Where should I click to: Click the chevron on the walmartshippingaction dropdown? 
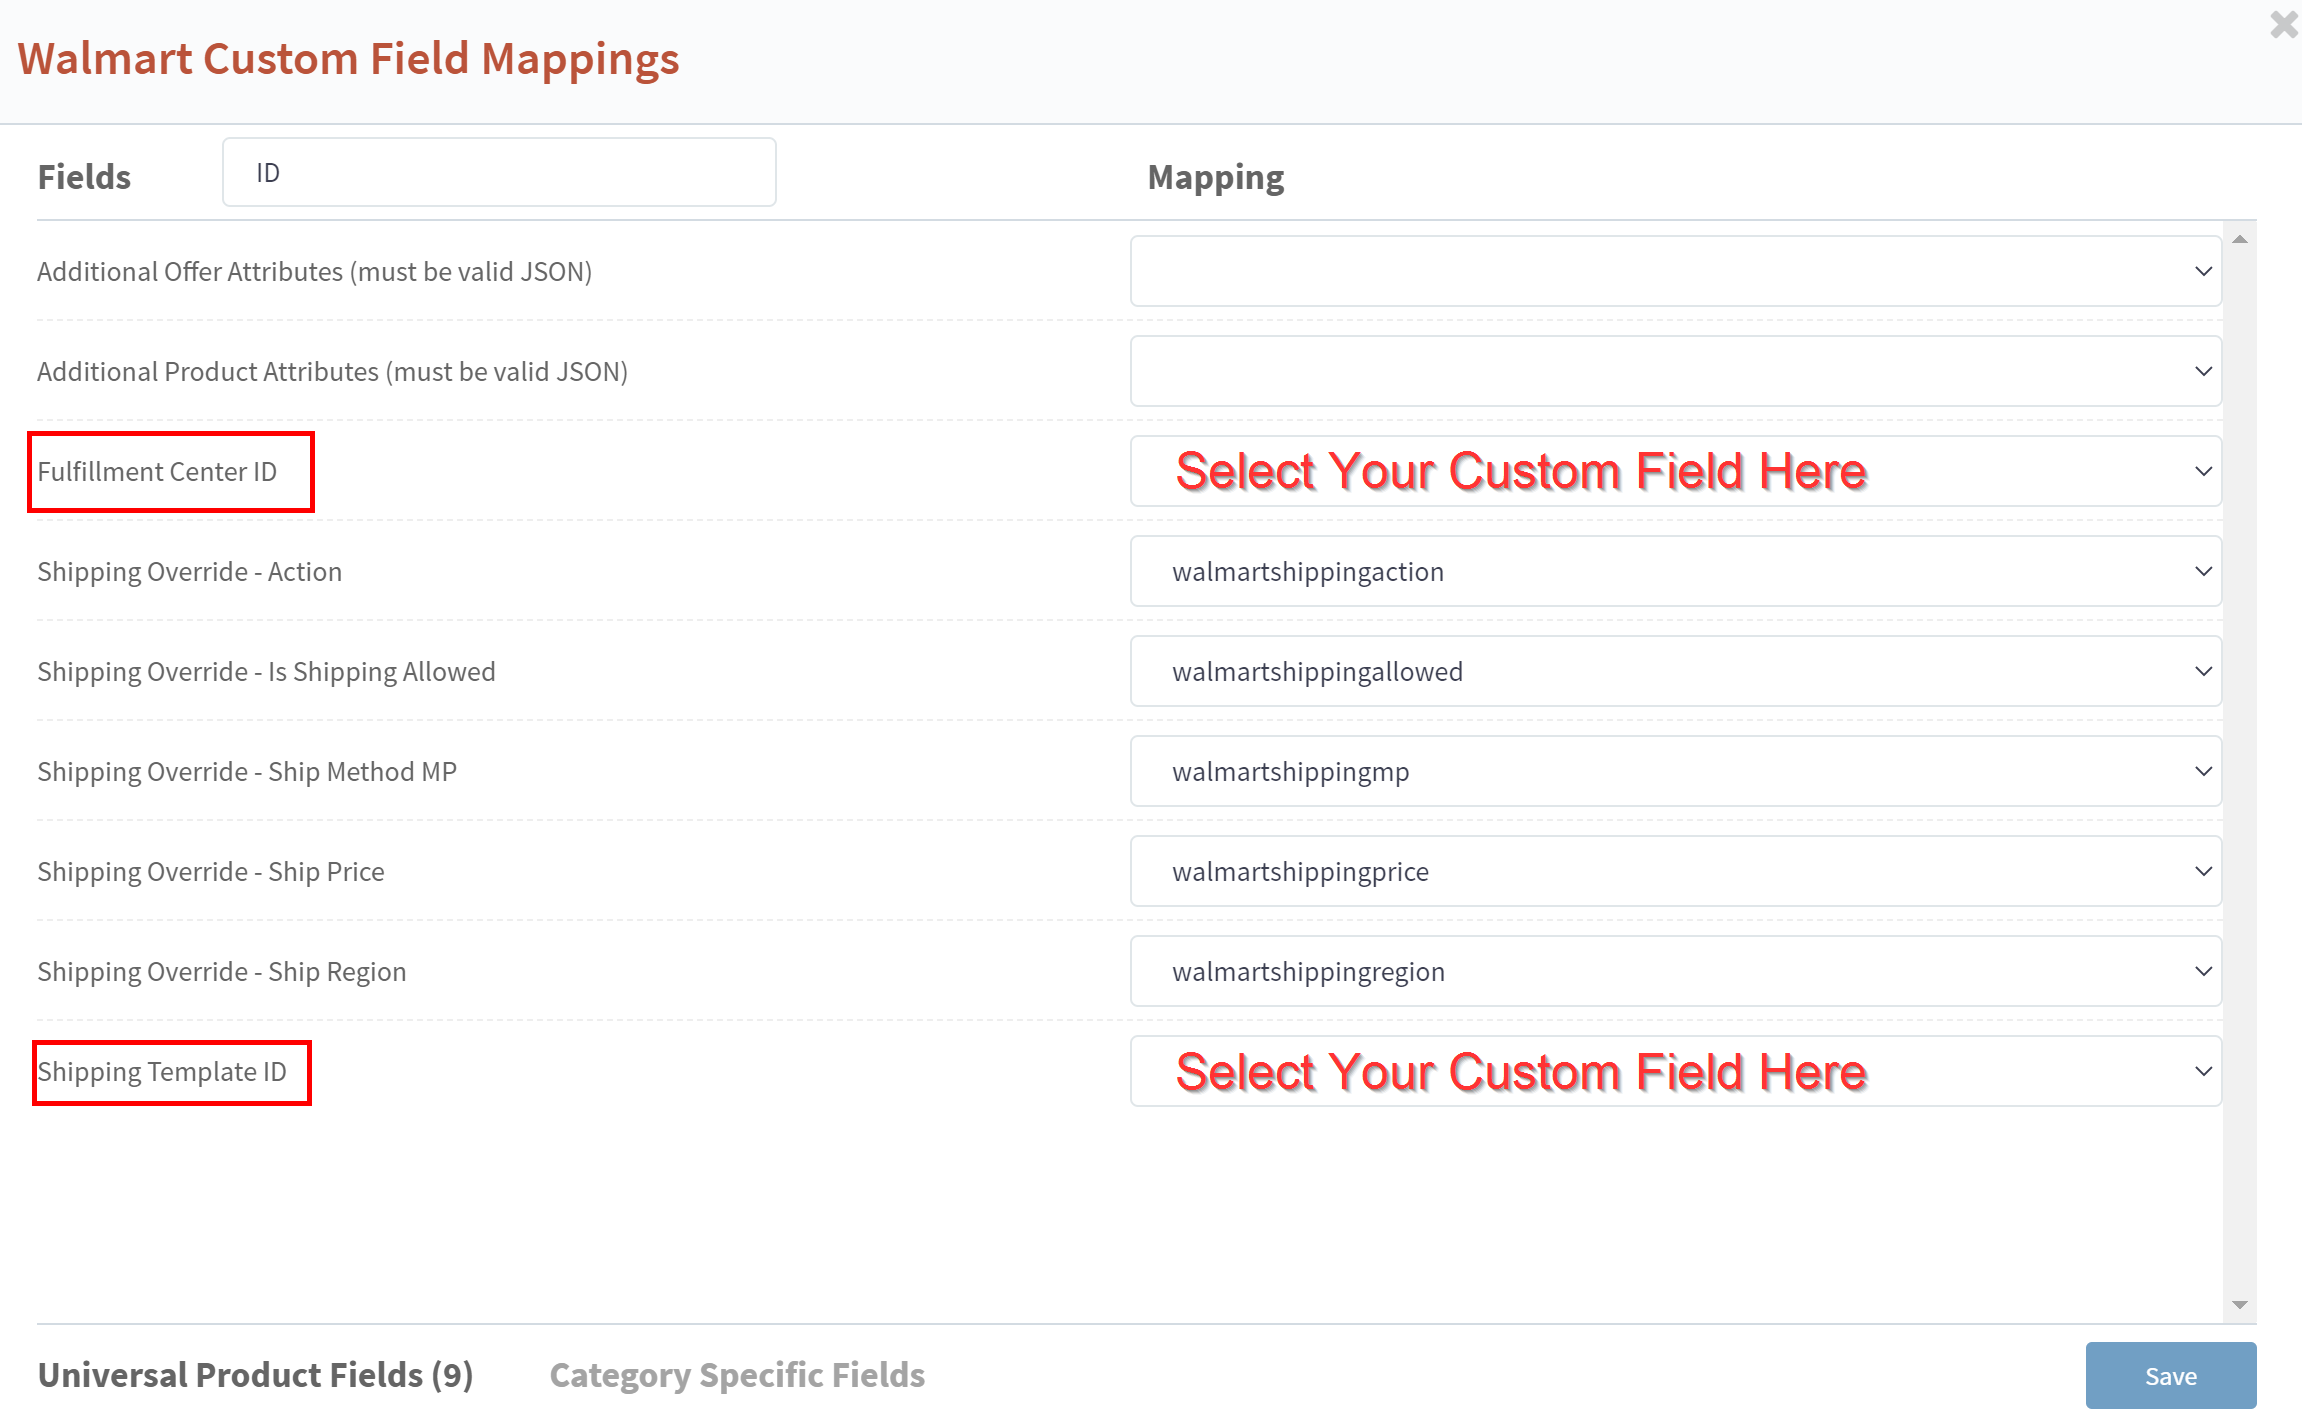(x=2203, y=571)
